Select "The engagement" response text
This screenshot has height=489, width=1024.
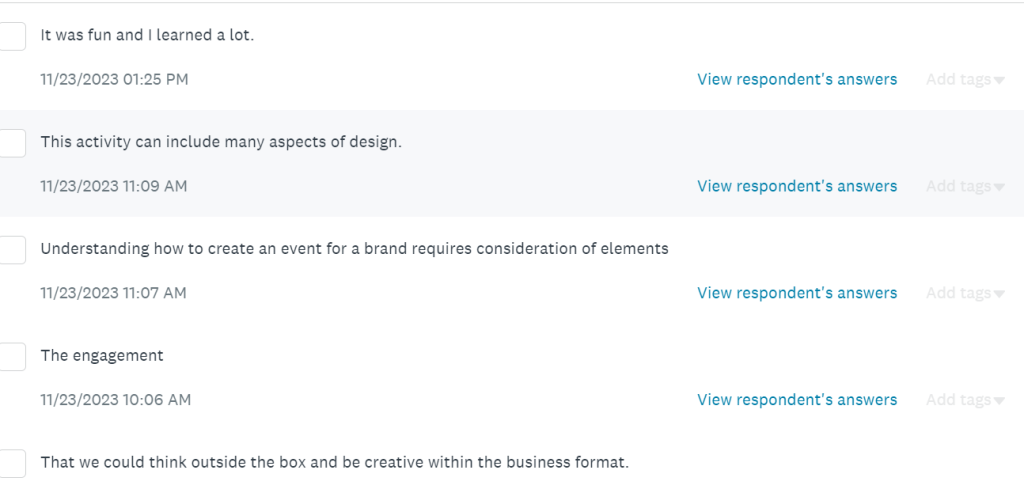click(x=102, y=356)
